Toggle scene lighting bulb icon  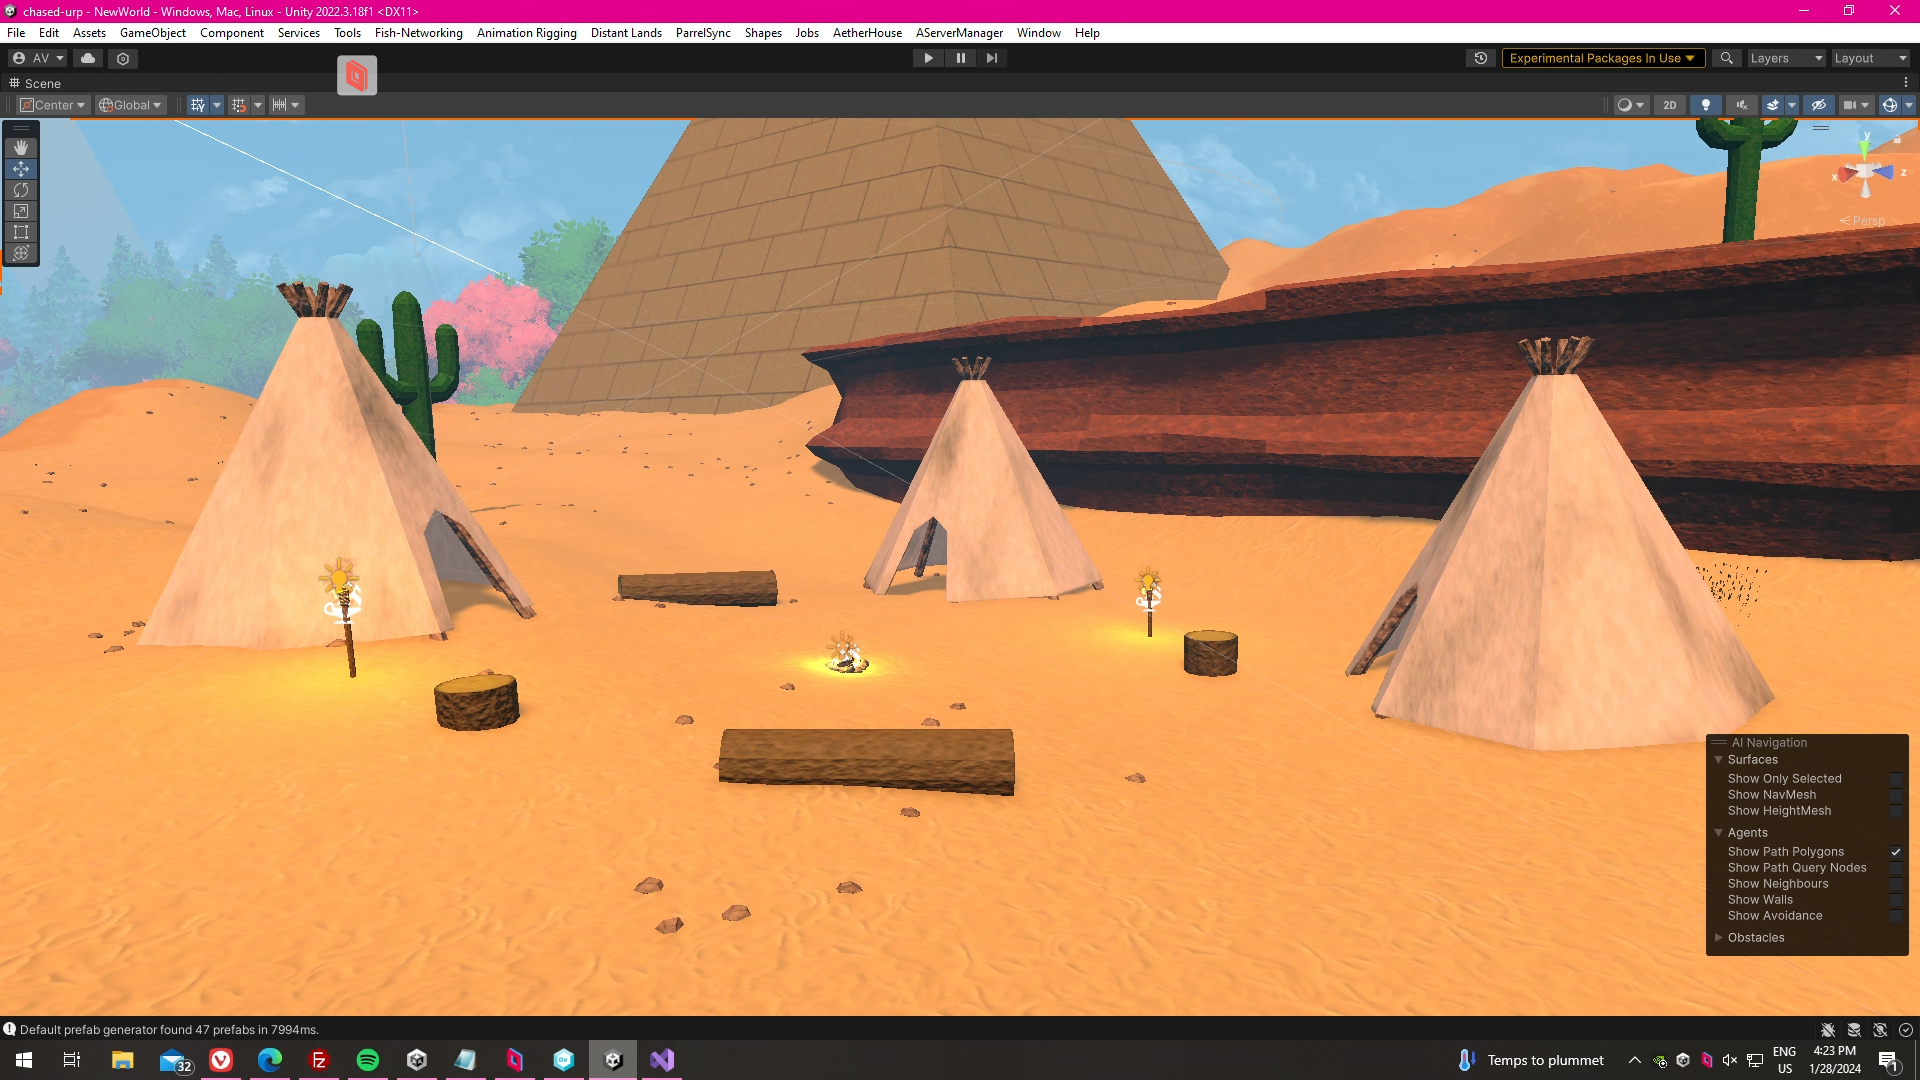point(1706,105)
